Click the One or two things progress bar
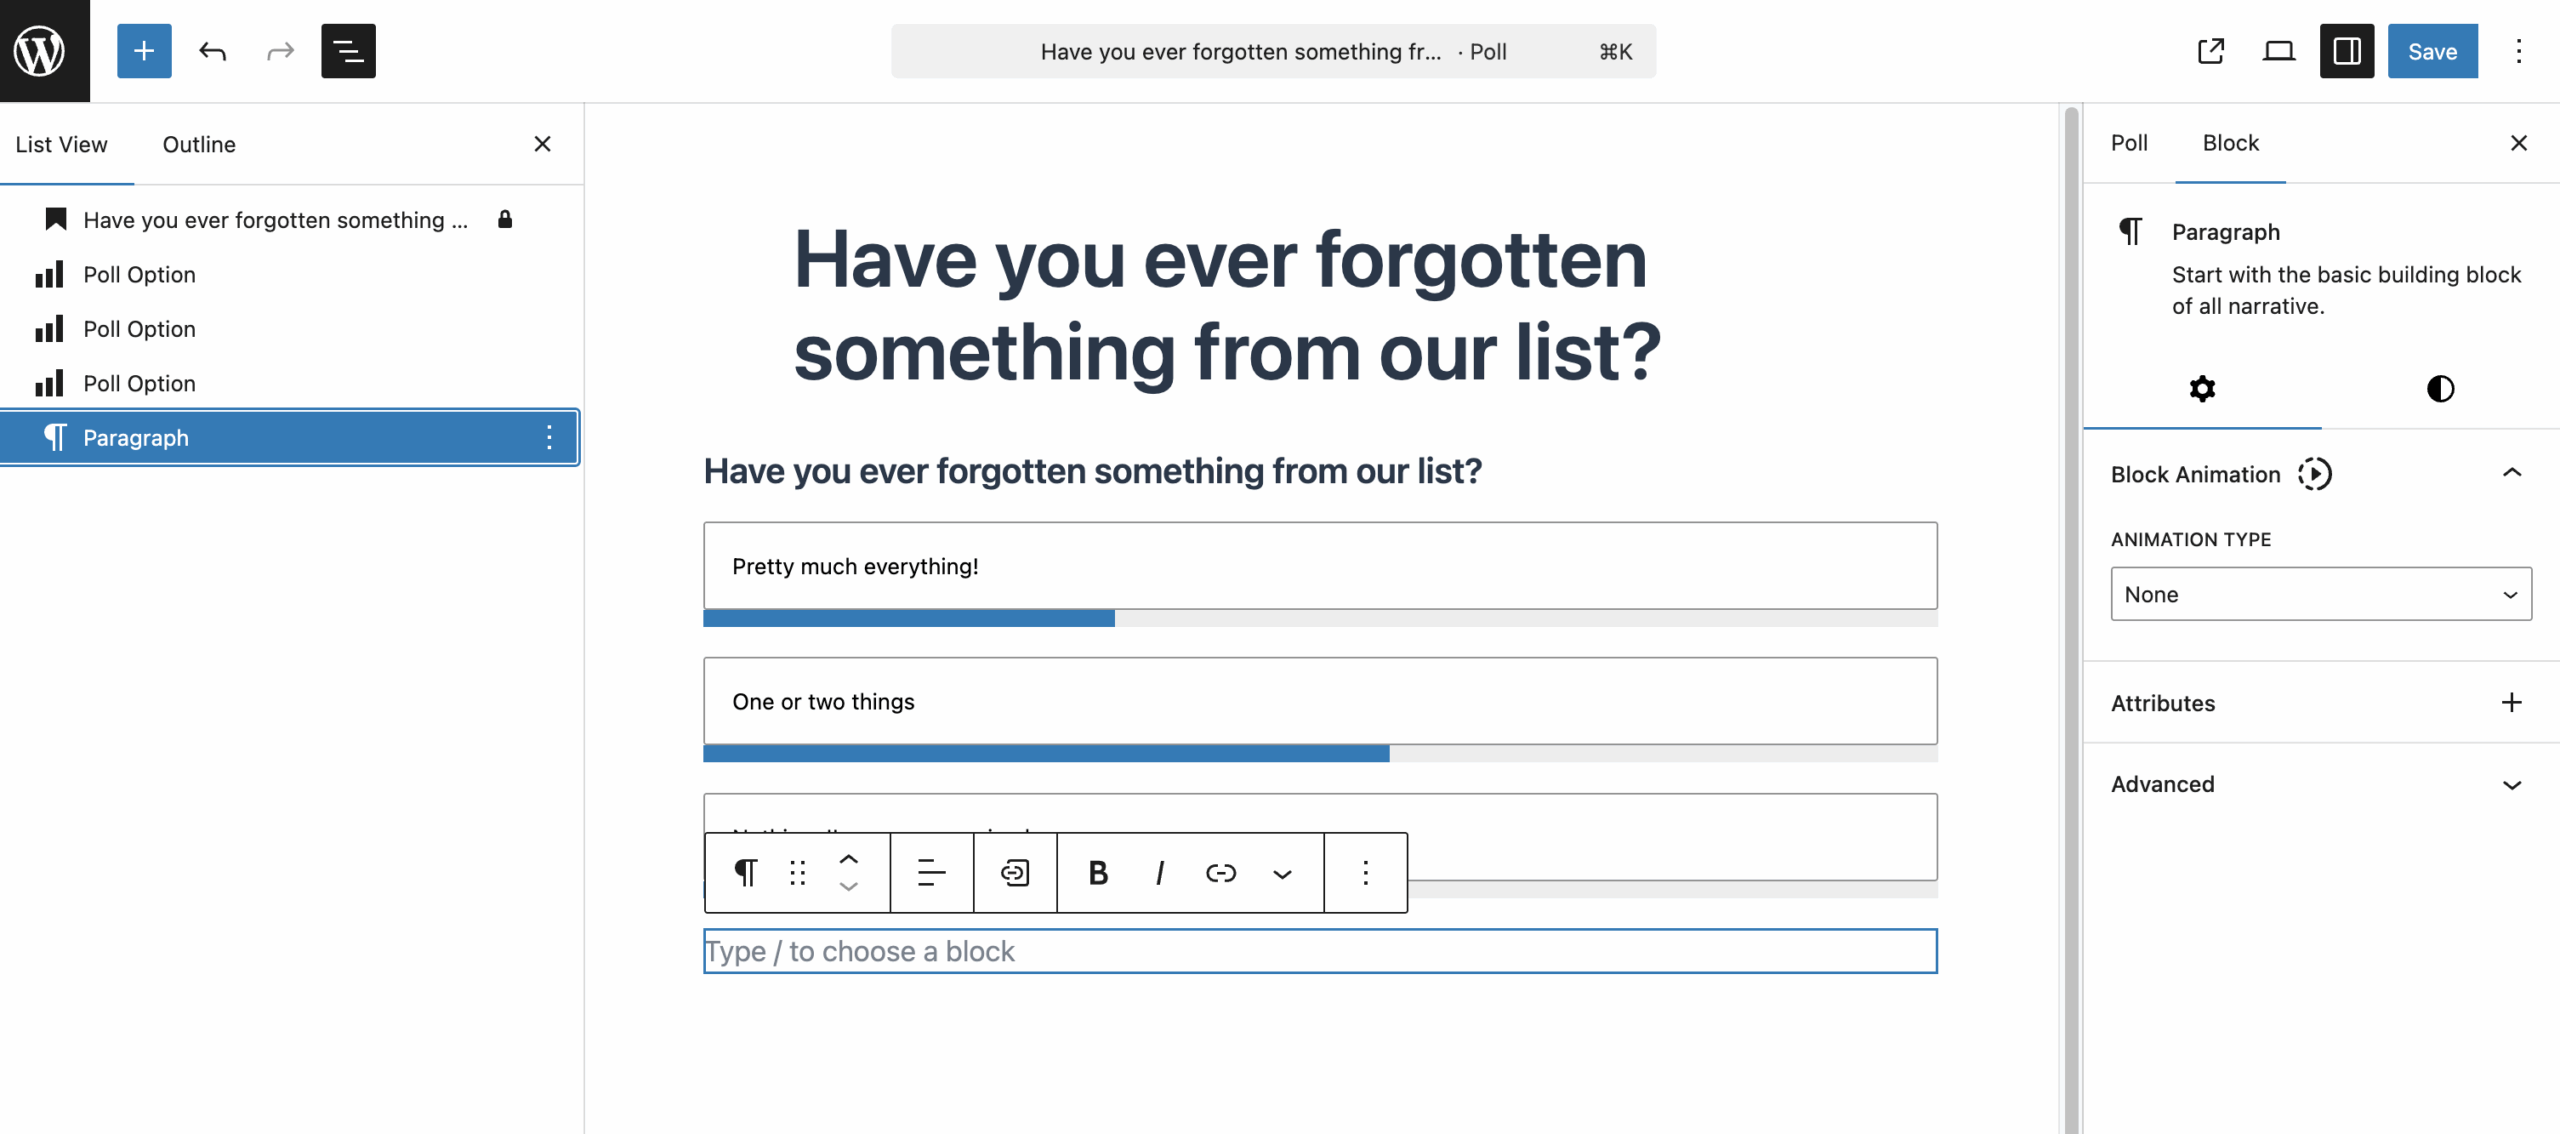The width and height of the screenshot is (2560, 1134). tap(1319, 754)
